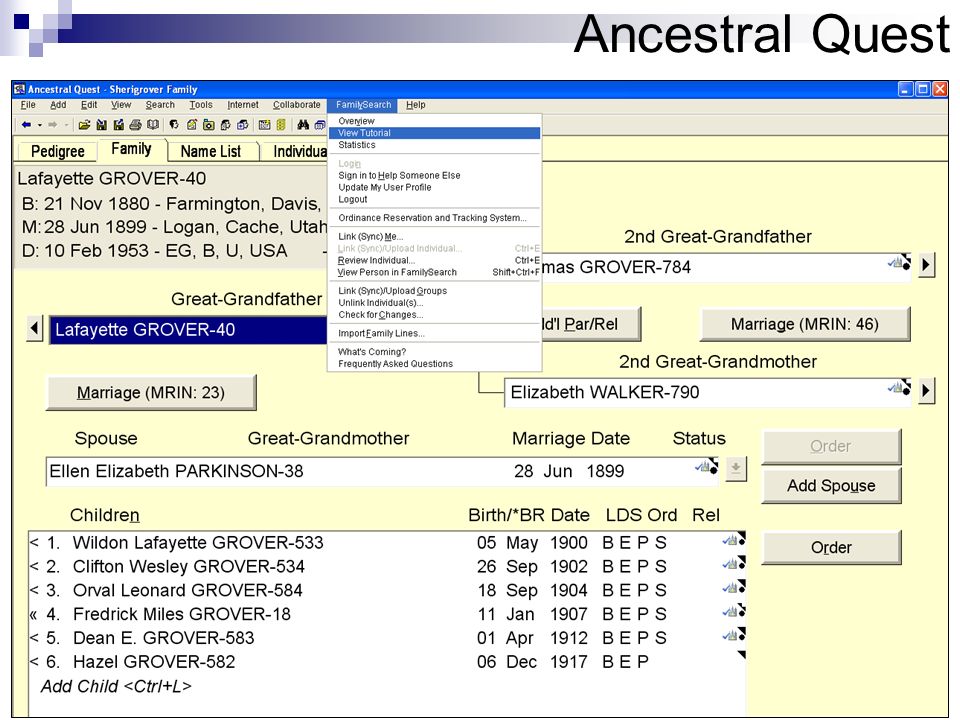Click the blue Back arrow toolbar icon
This screenshot has width=960, height=720.
pos(26,125)
